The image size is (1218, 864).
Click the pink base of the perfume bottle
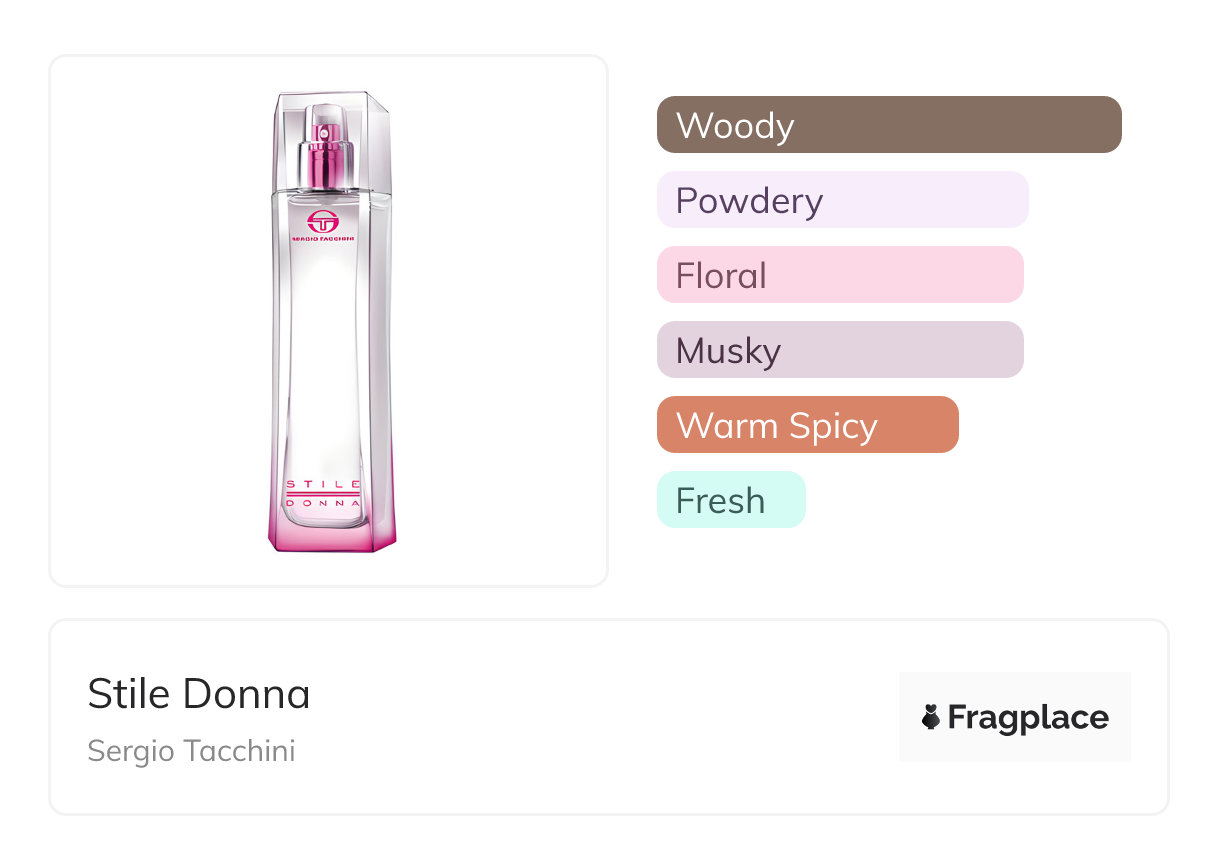click(x=331, y=533)
